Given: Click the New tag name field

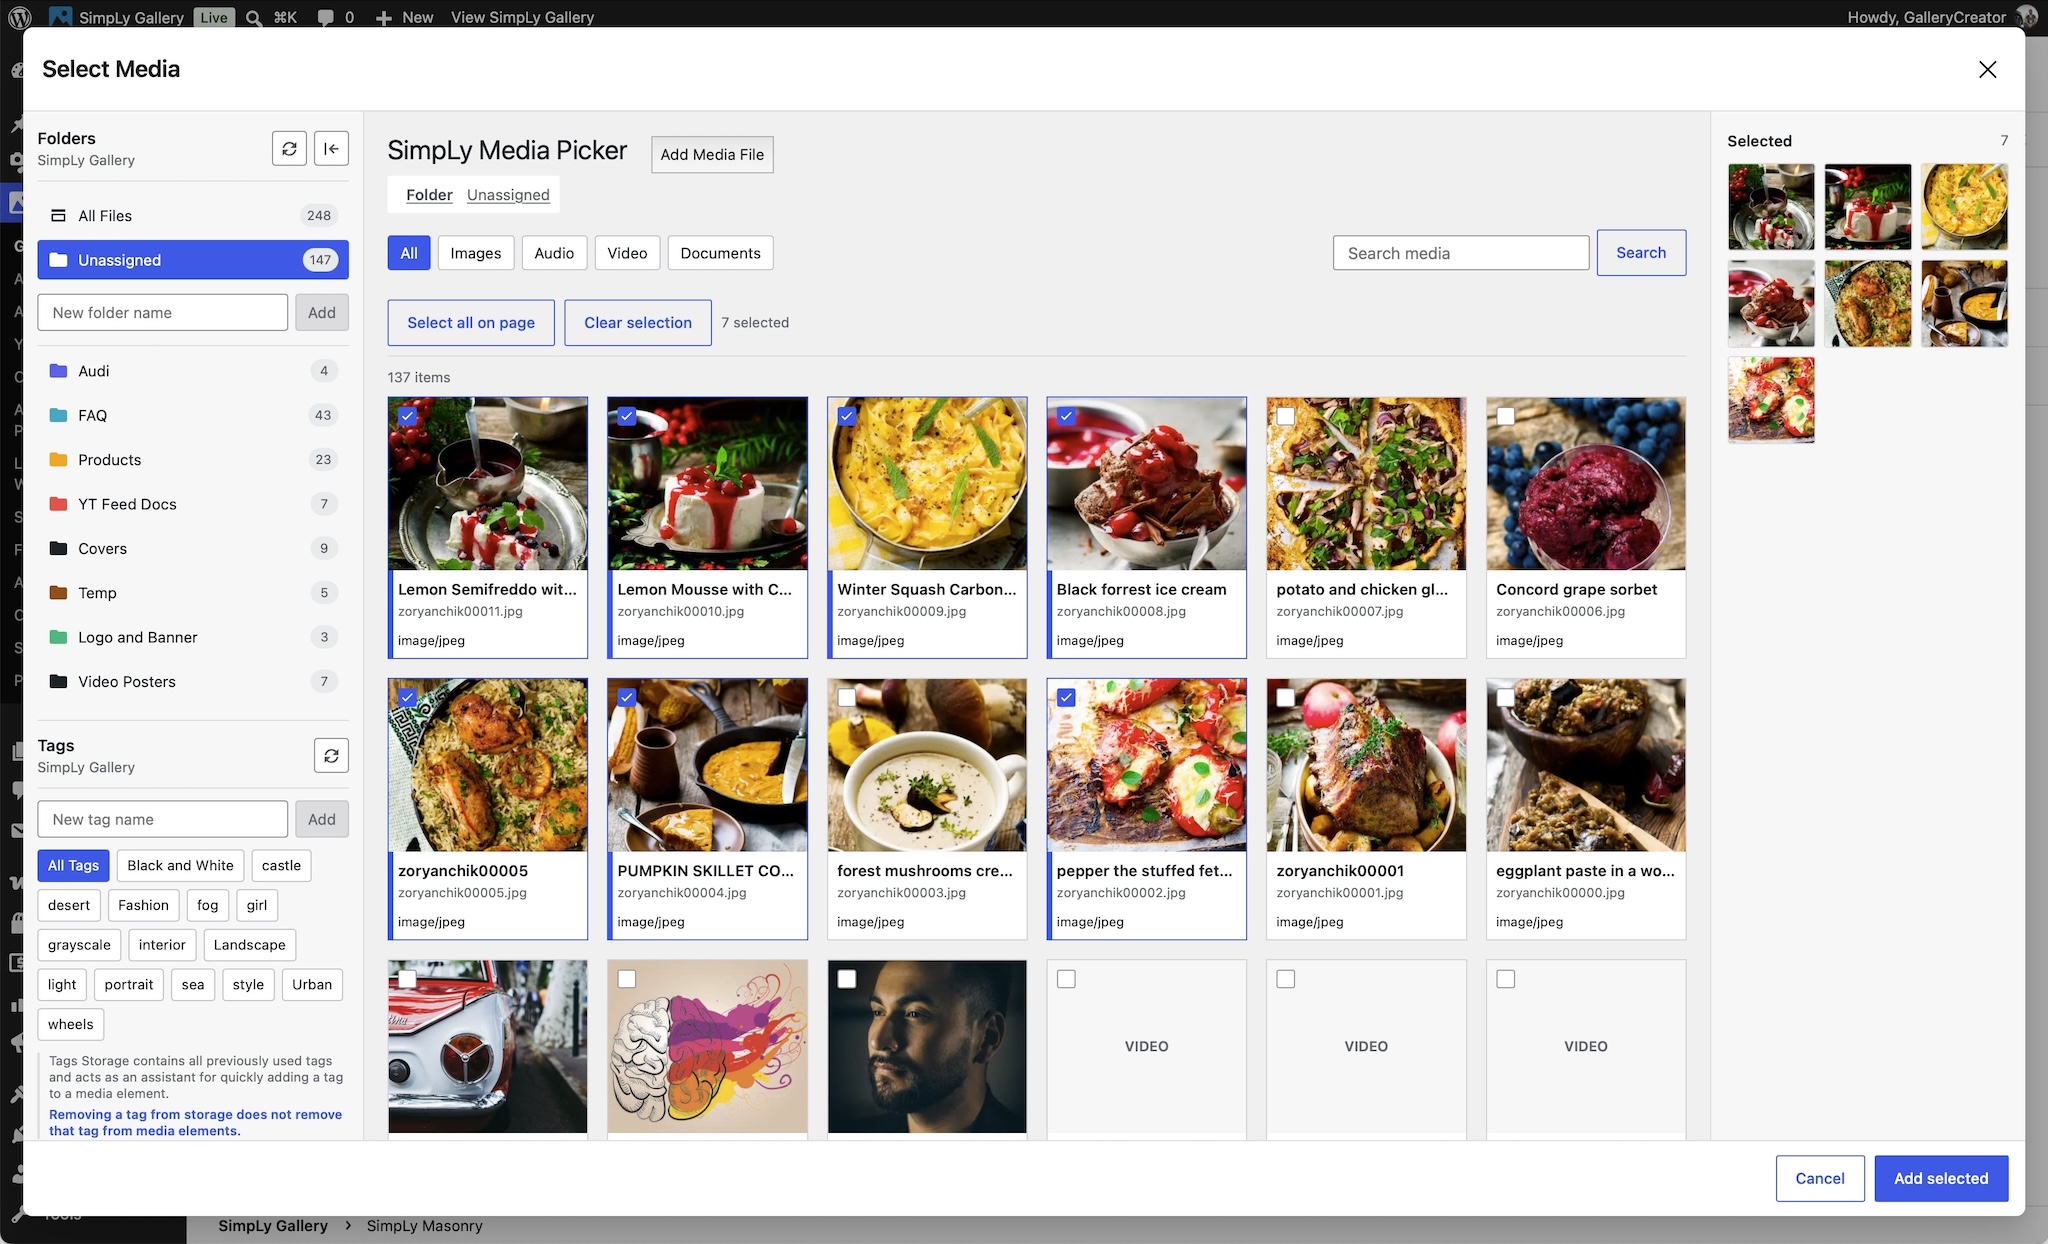Looking at the screenshot, I should (x=163, y=819).
